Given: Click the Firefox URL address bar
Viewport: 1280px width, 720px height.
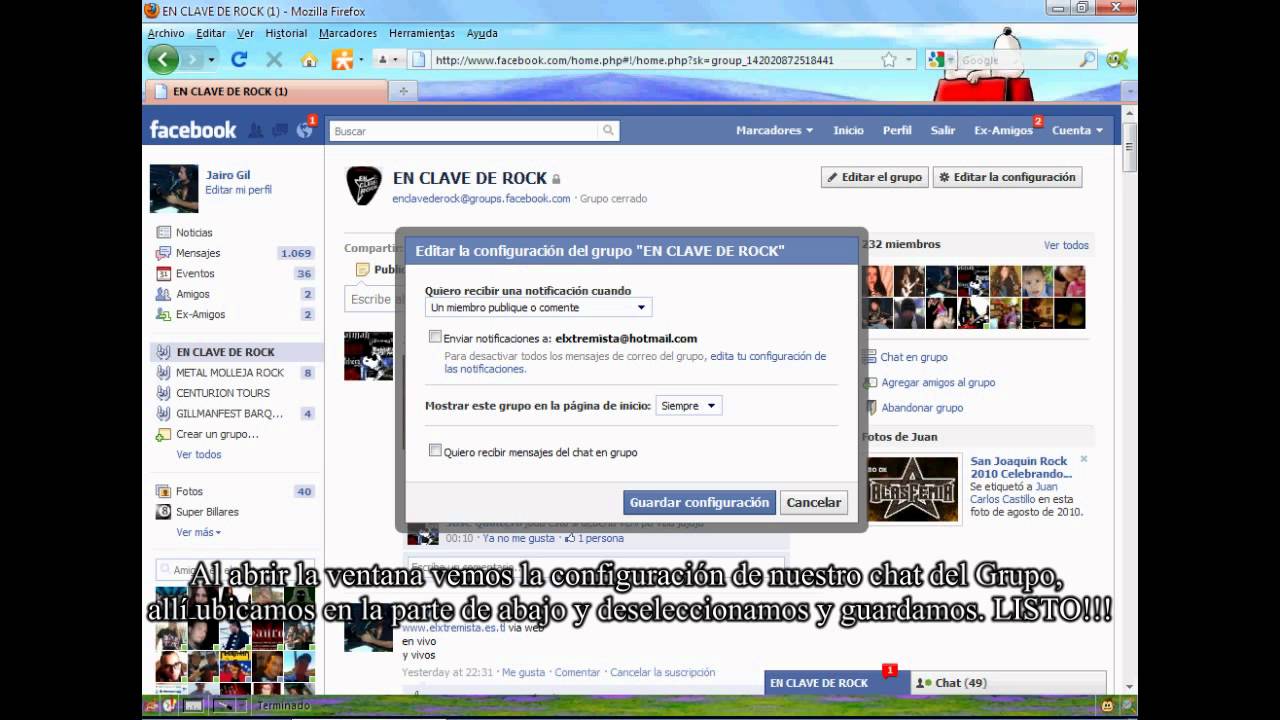Looking at the screenshot, I should coord(656,60).
